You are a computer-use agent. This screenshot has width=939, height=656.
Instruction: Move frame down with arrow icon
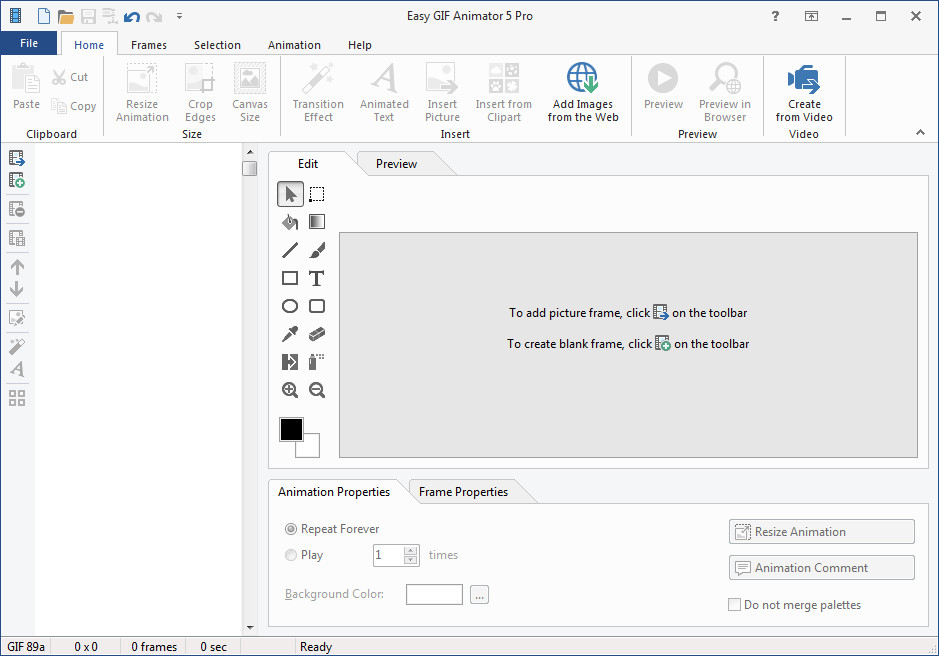click(x=17, y=289)
